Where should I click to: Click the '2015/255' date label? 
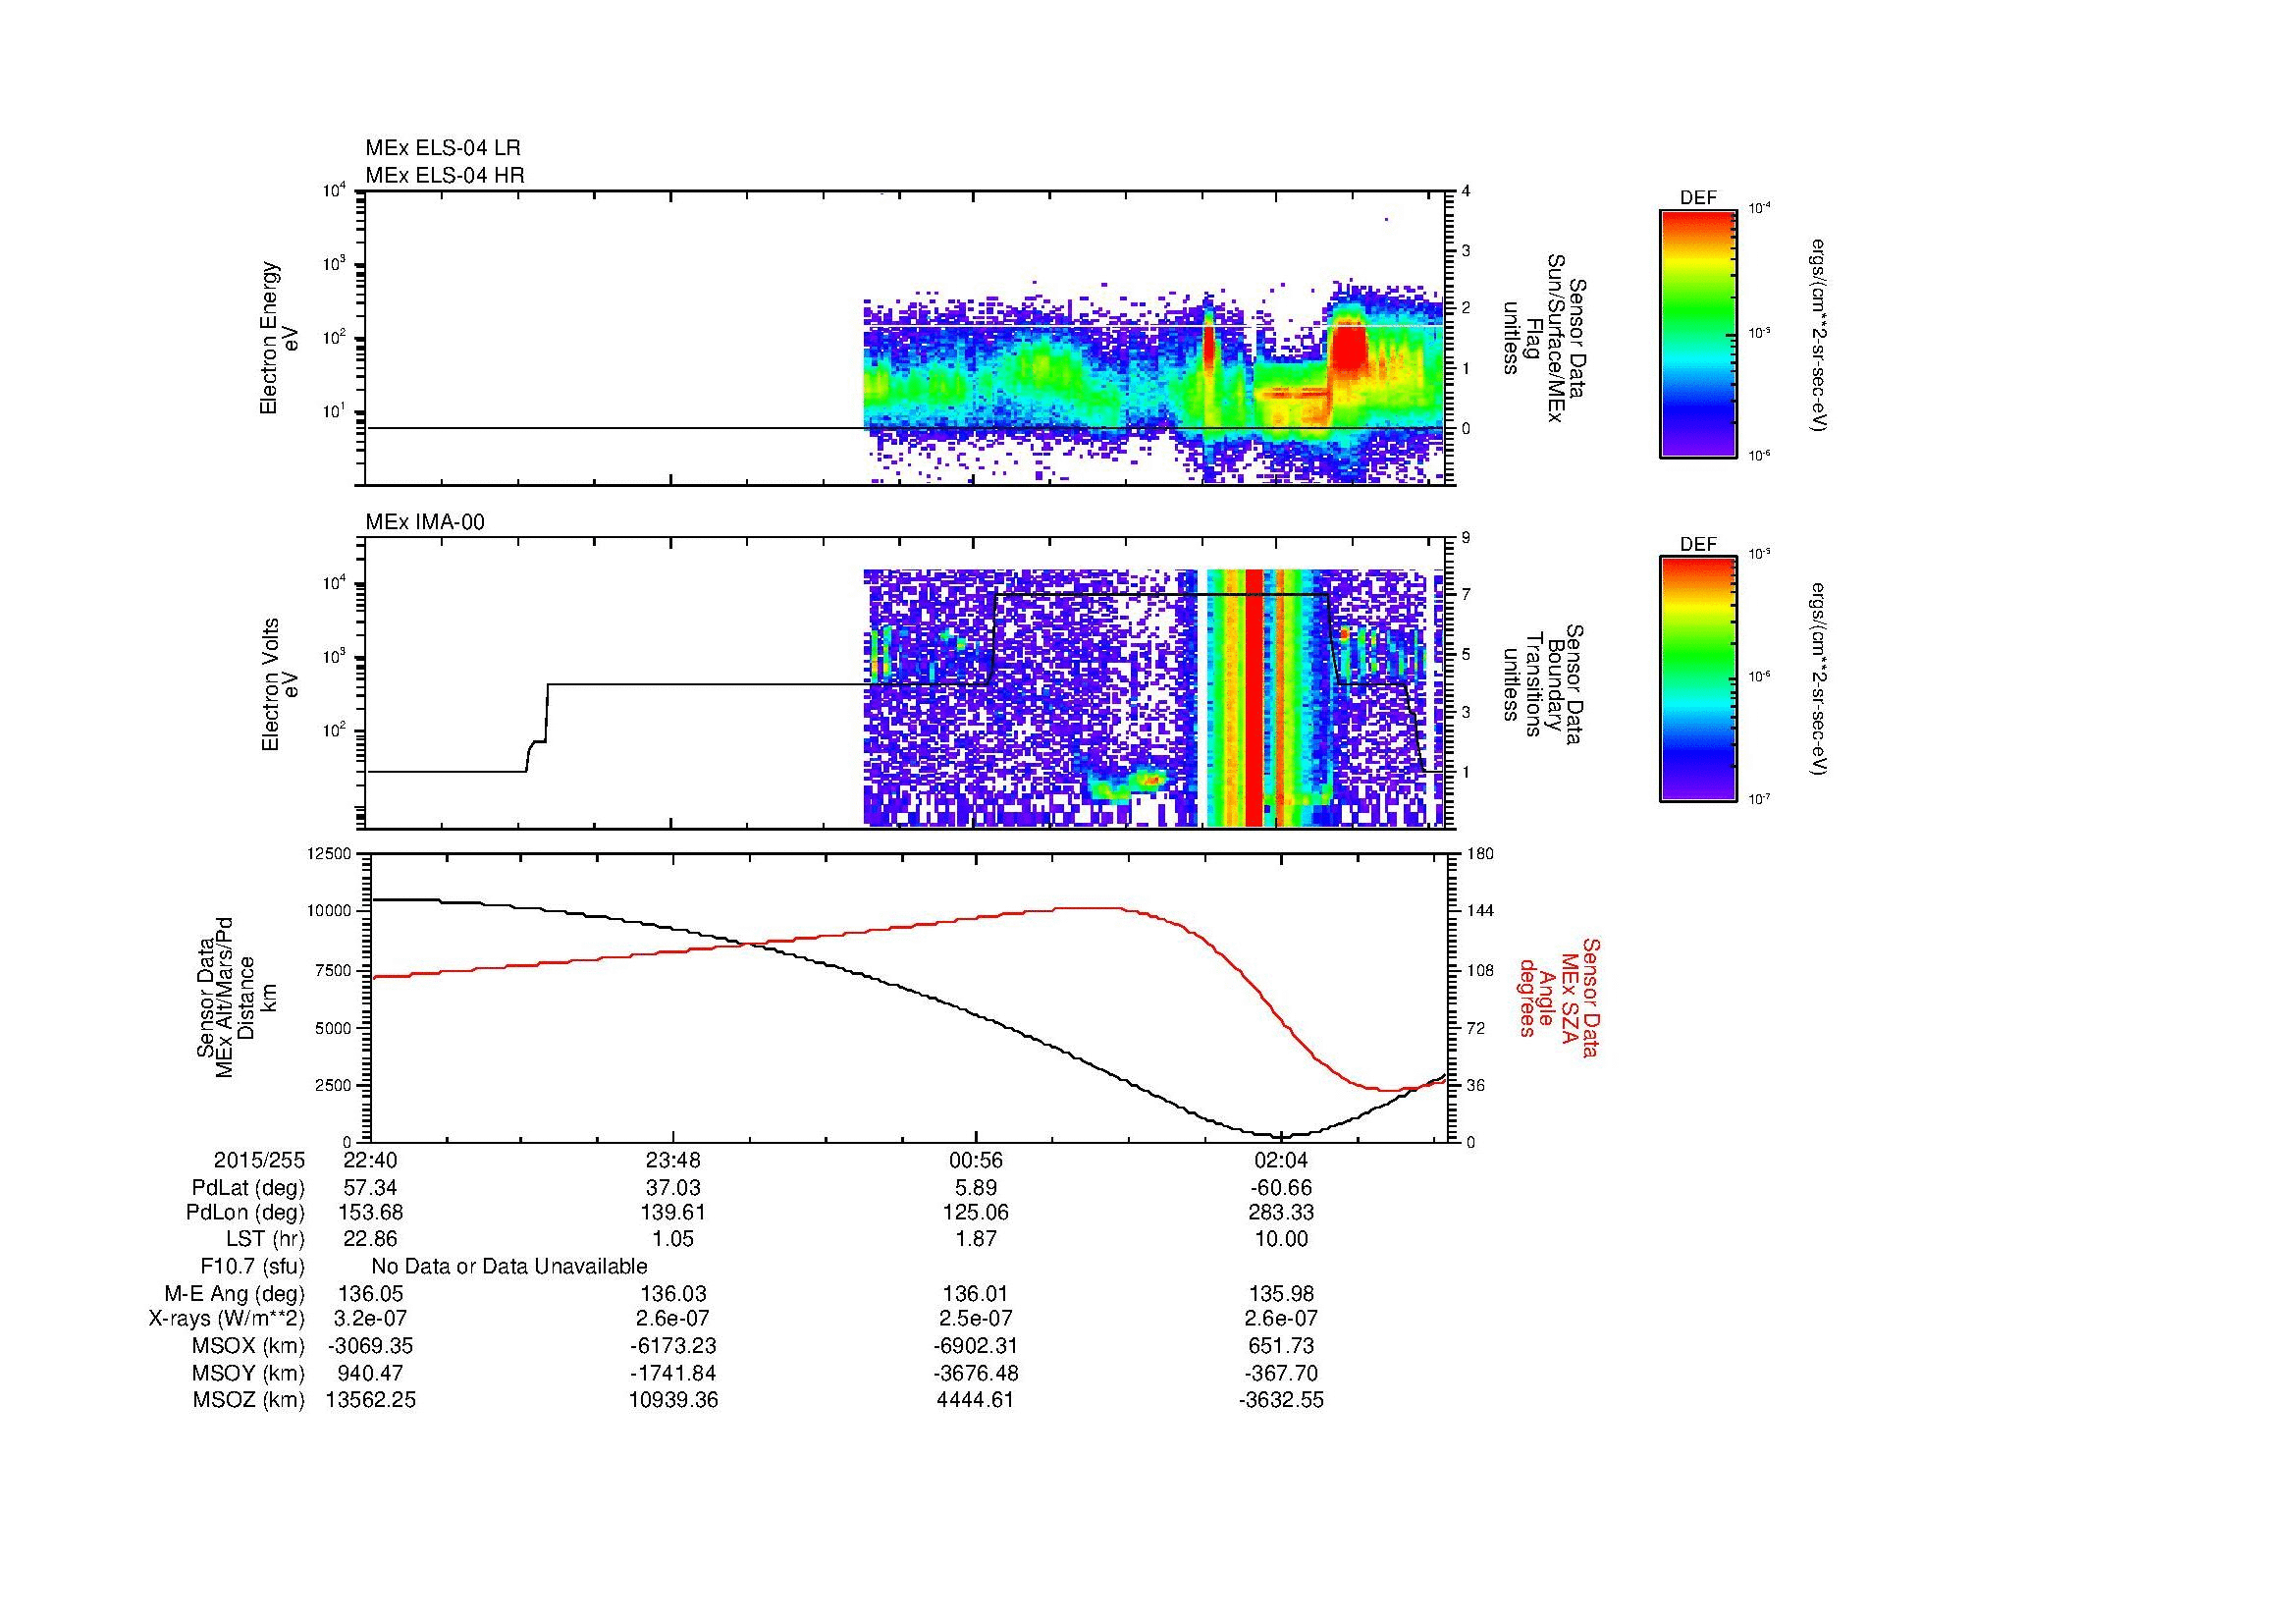pos(259,1160)
